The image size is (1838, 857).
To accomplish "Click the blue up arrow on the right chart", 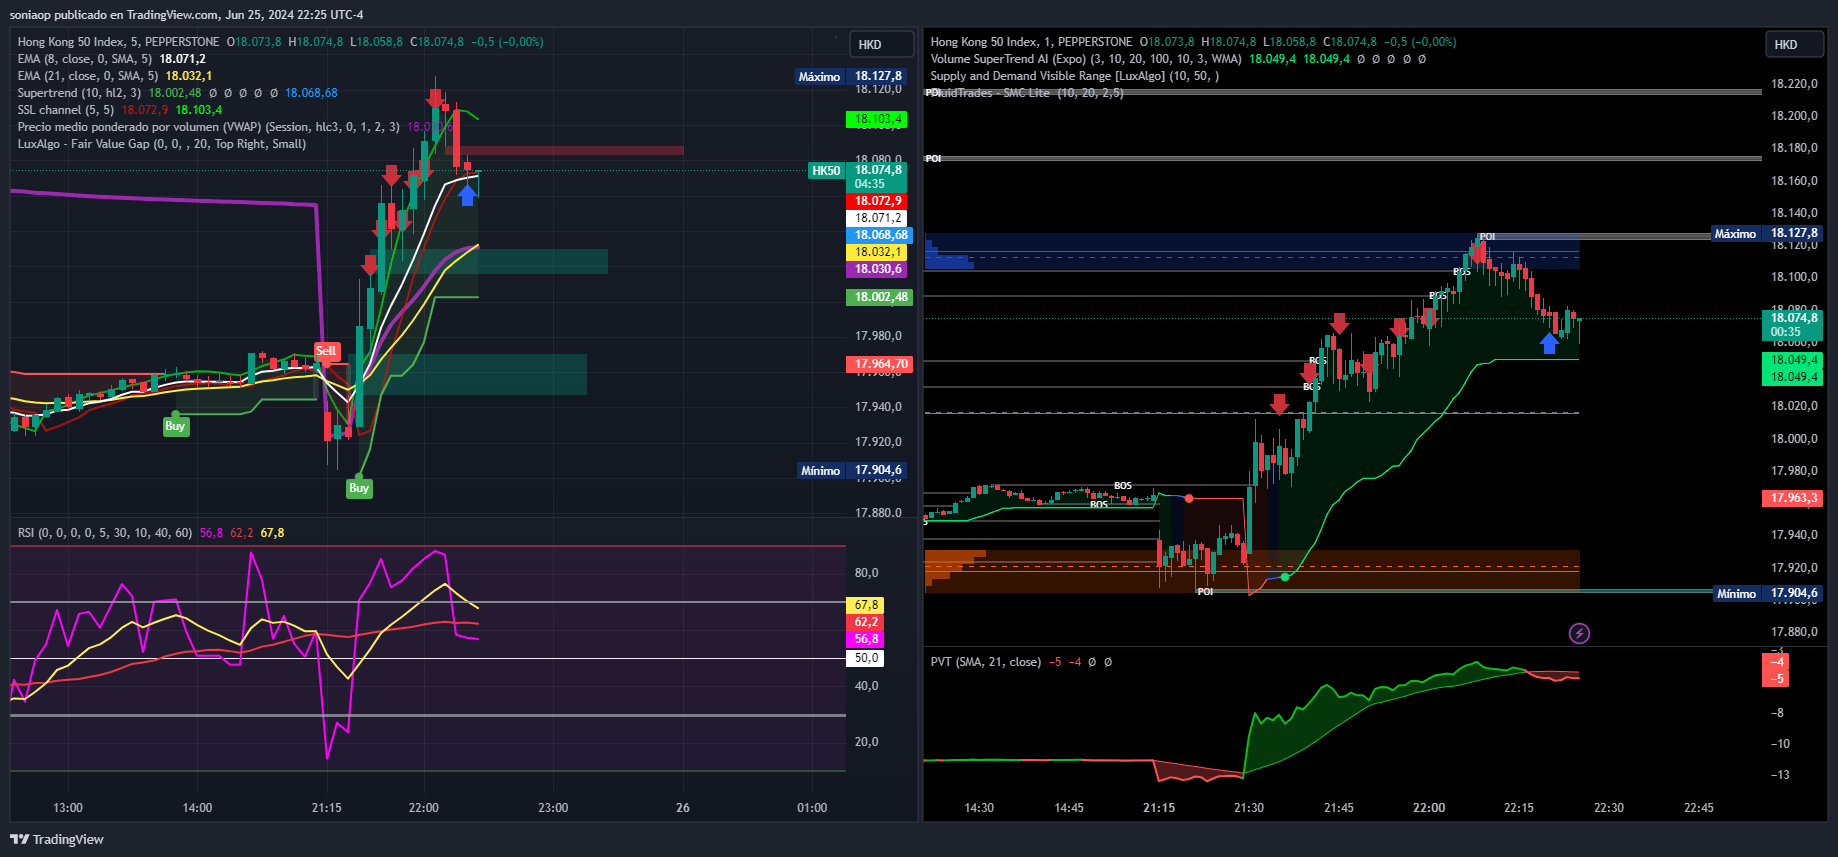I will 1549,343.
